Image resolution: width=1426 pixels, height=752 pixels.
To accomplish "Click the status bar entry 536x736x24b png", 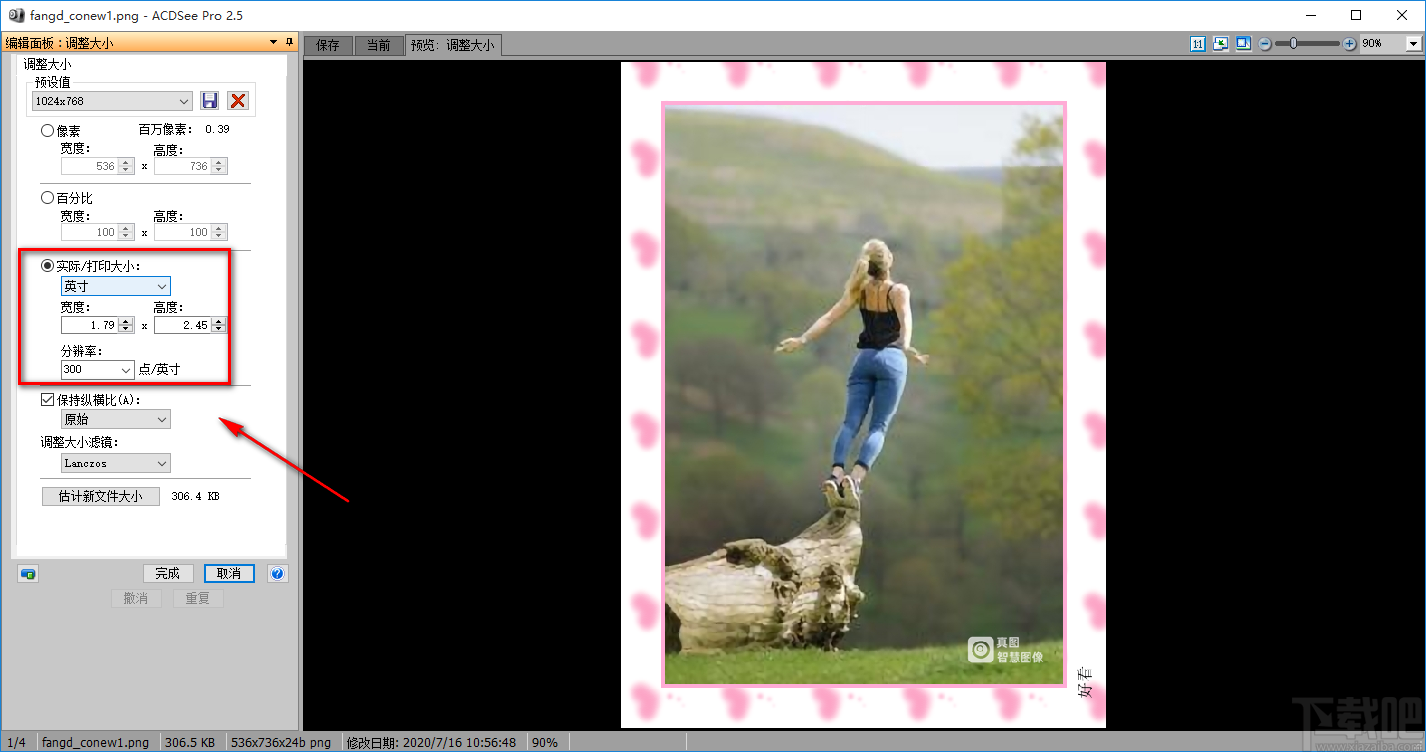I will (282, 743).
